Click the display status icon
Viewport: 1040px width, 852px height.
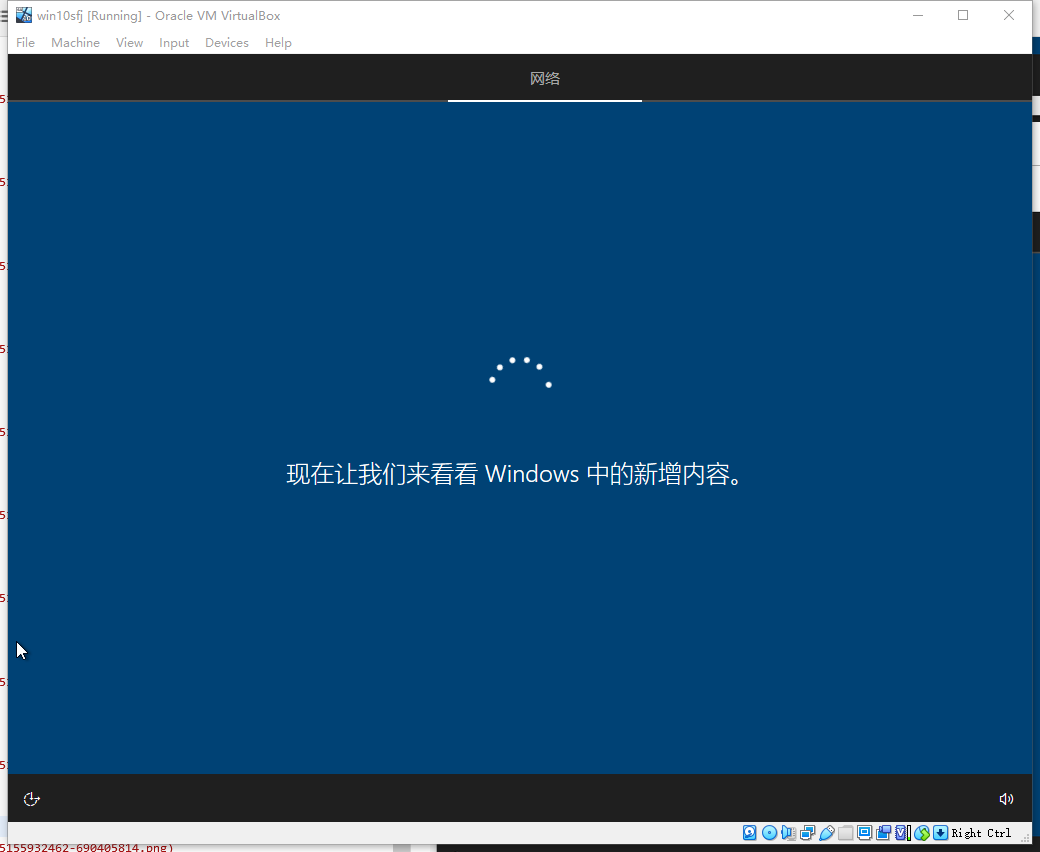coord(864,833)
